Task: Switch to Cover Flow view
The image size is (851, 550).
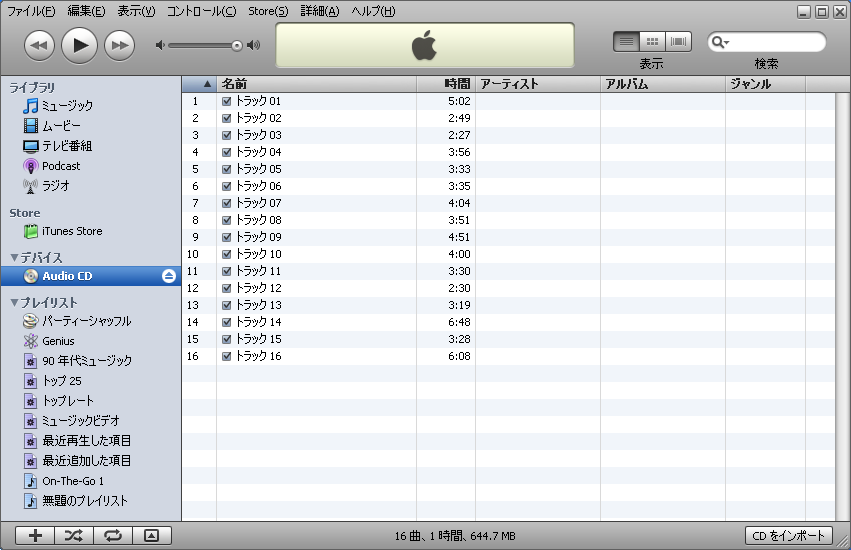Action: tap(678, 42)
